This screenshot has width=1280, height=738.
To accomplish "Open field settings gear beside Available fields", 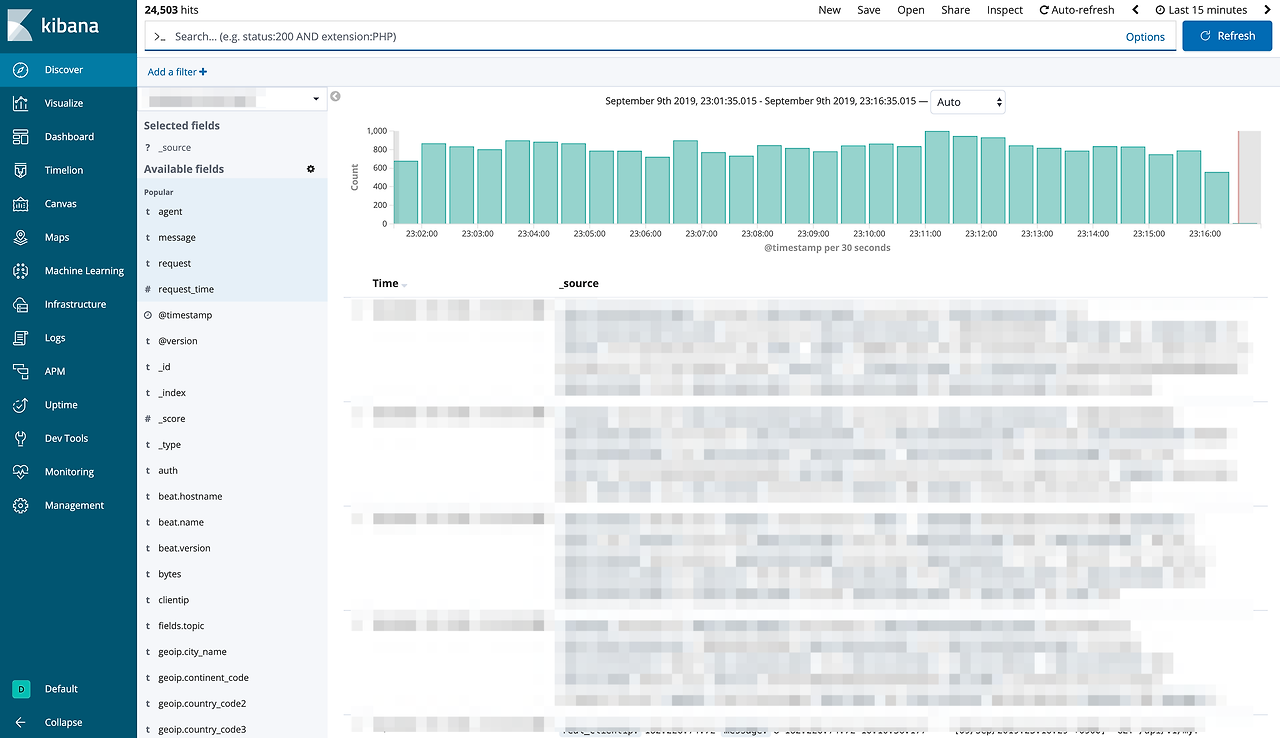I will [311, 169].
